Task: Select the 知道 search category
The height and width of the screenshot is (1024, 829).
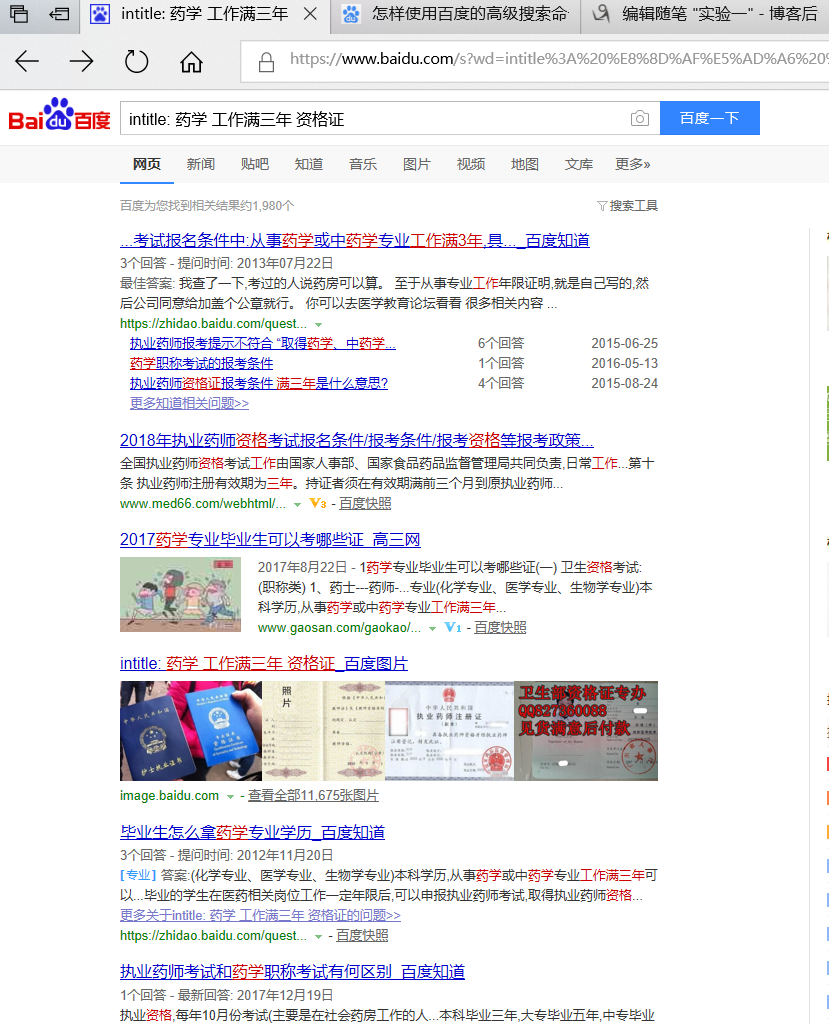Action: tap(308, 164)
